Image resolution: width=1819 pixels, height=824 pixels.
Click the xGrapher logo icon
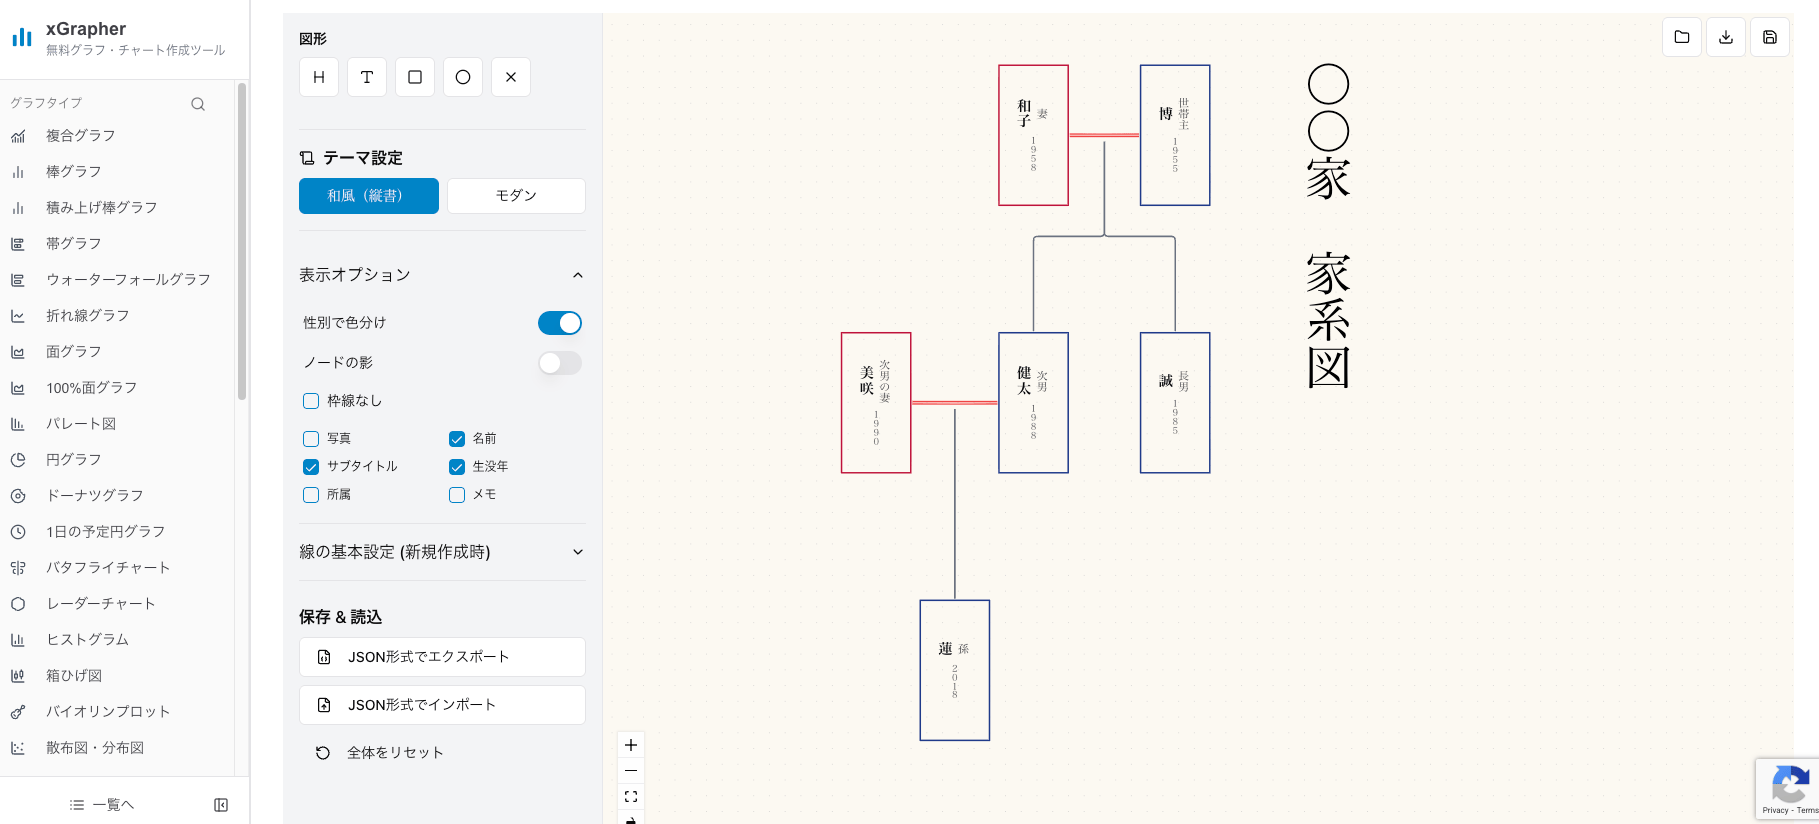click(x=22, y=37)
